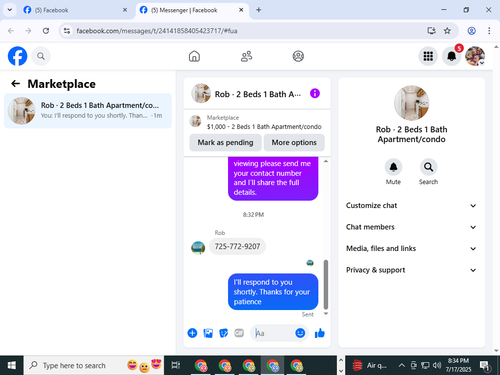Mute the conversation with bell icon
This screenshot has height=375, width=500.
pos(393,167)
